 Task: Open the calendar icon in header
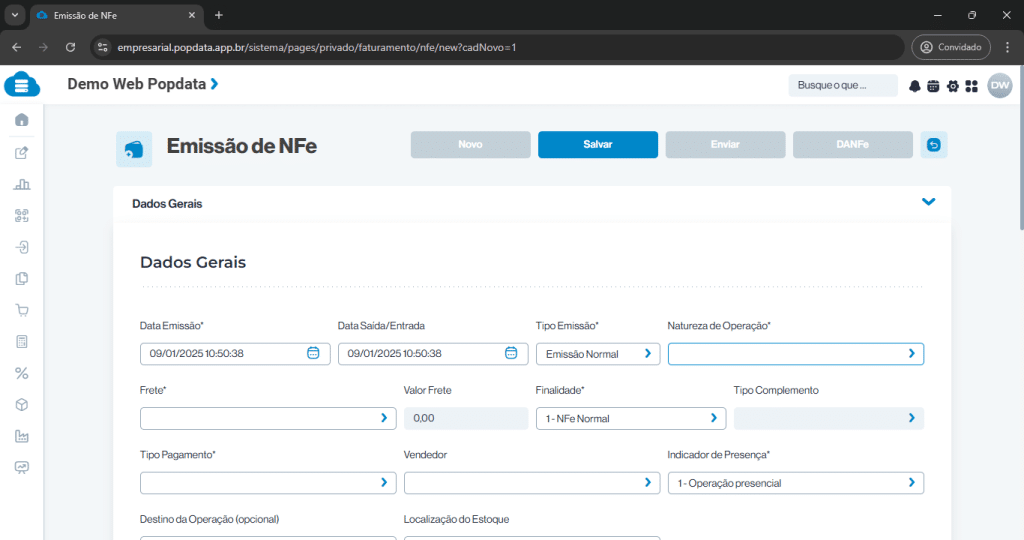pos(933,86)
